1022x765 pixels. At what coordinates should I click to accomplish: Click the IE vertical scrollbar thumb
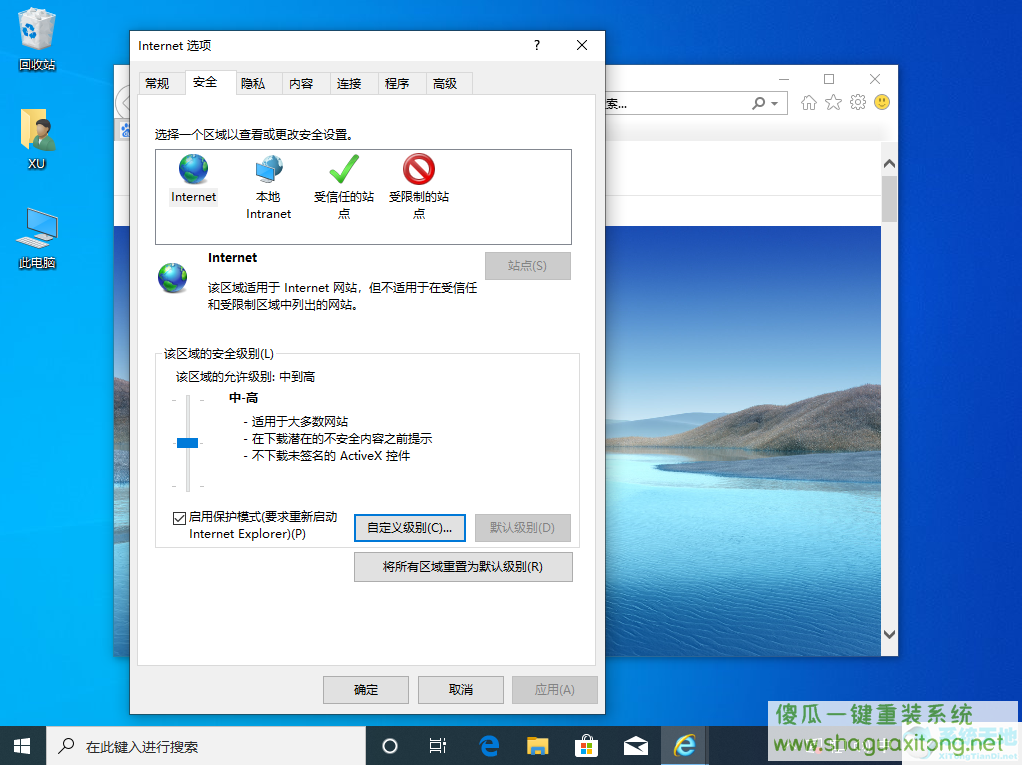pyautogui.click(x=889, y=199)
